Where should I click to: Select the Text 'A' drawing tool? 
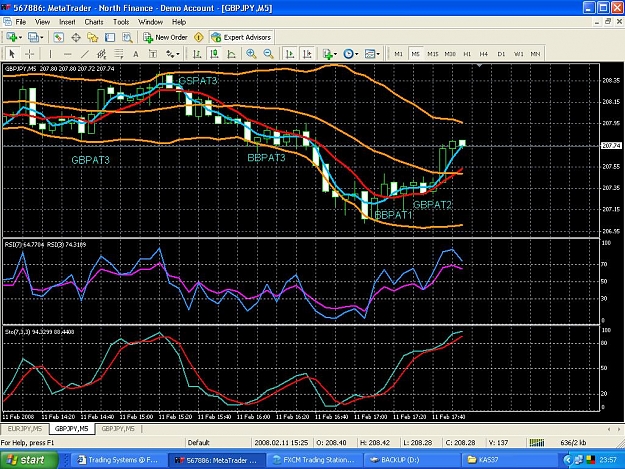click(x=136, y=54)
